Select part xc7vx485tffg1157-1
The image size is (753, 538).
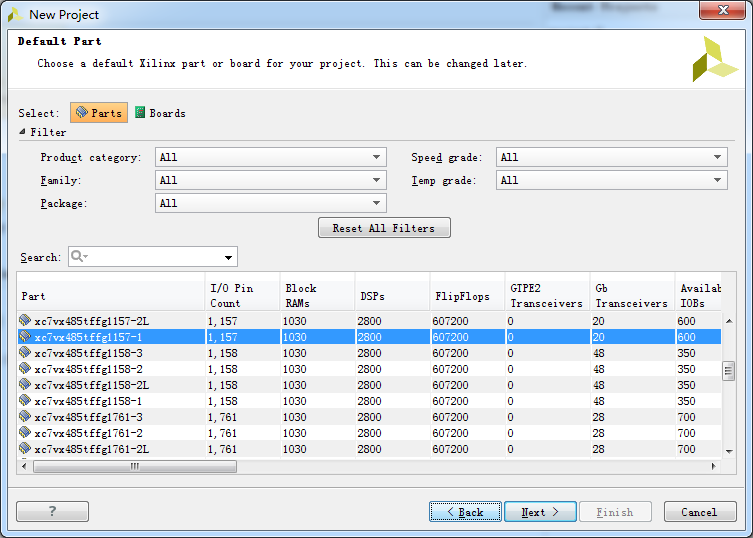(x=369, y=337)
